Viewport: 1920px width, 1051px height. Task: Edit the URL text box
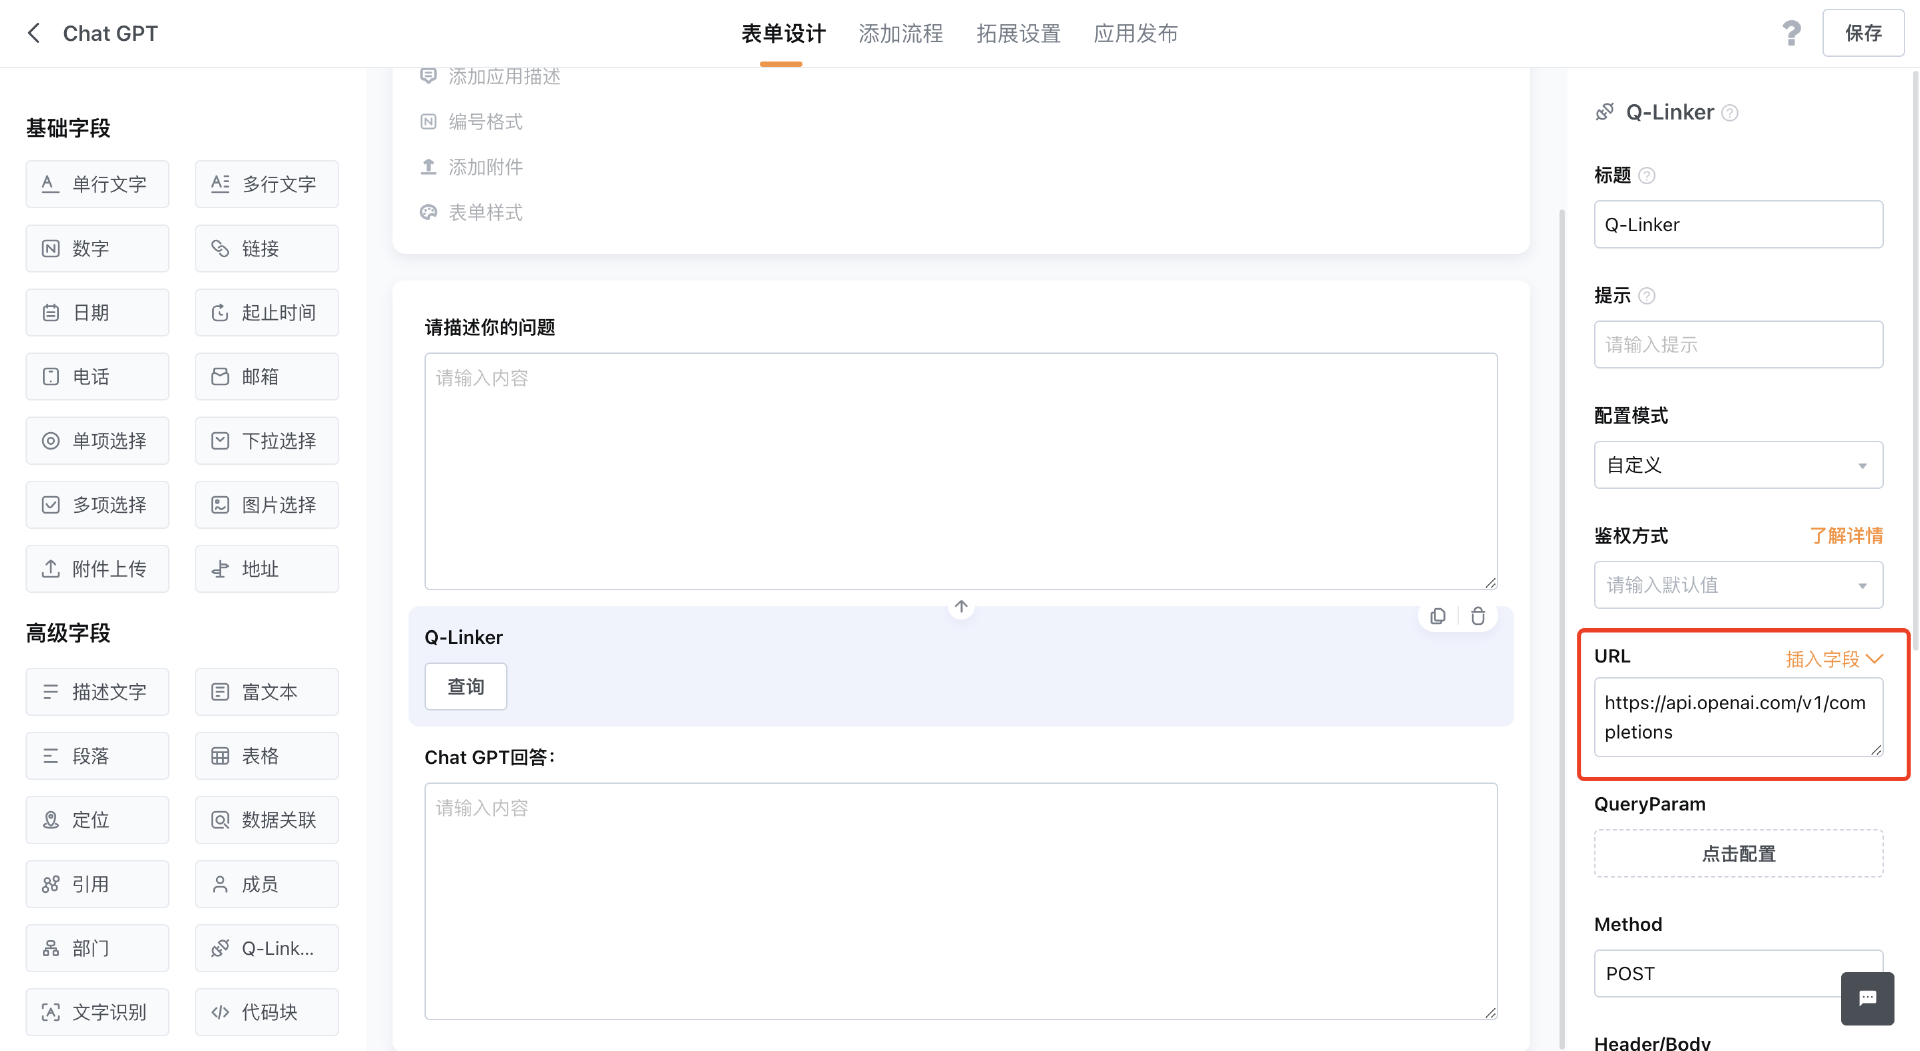pyautogui.click(x=1738, y=717)
